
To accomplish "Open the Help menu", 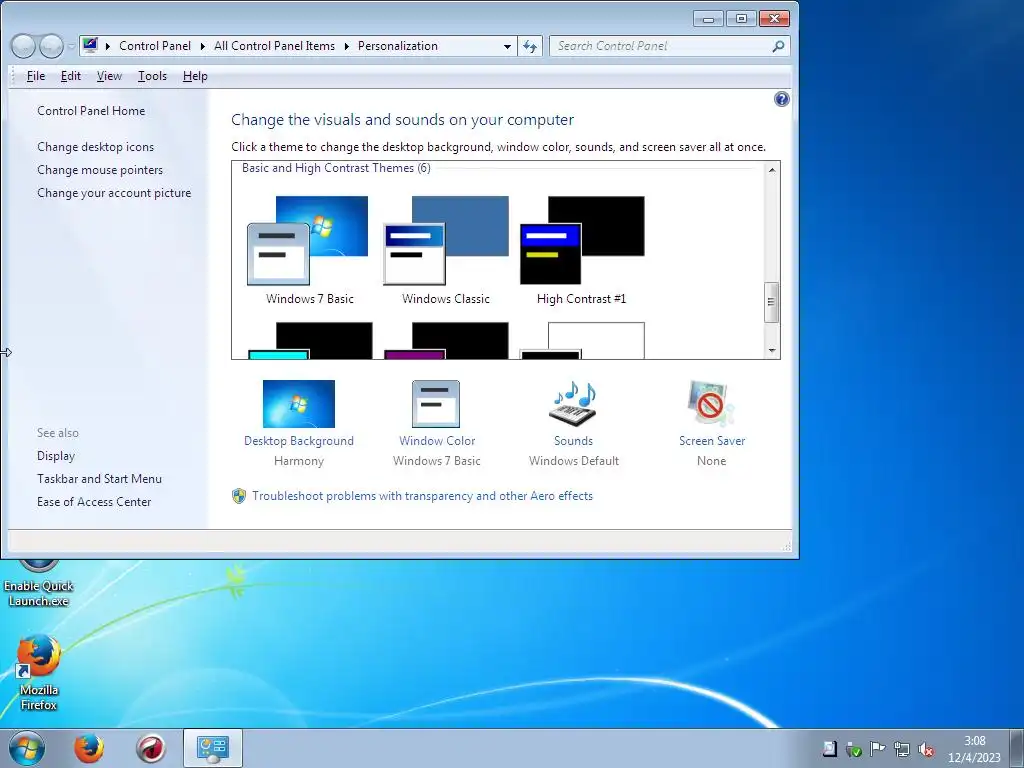I will point(195,76).
